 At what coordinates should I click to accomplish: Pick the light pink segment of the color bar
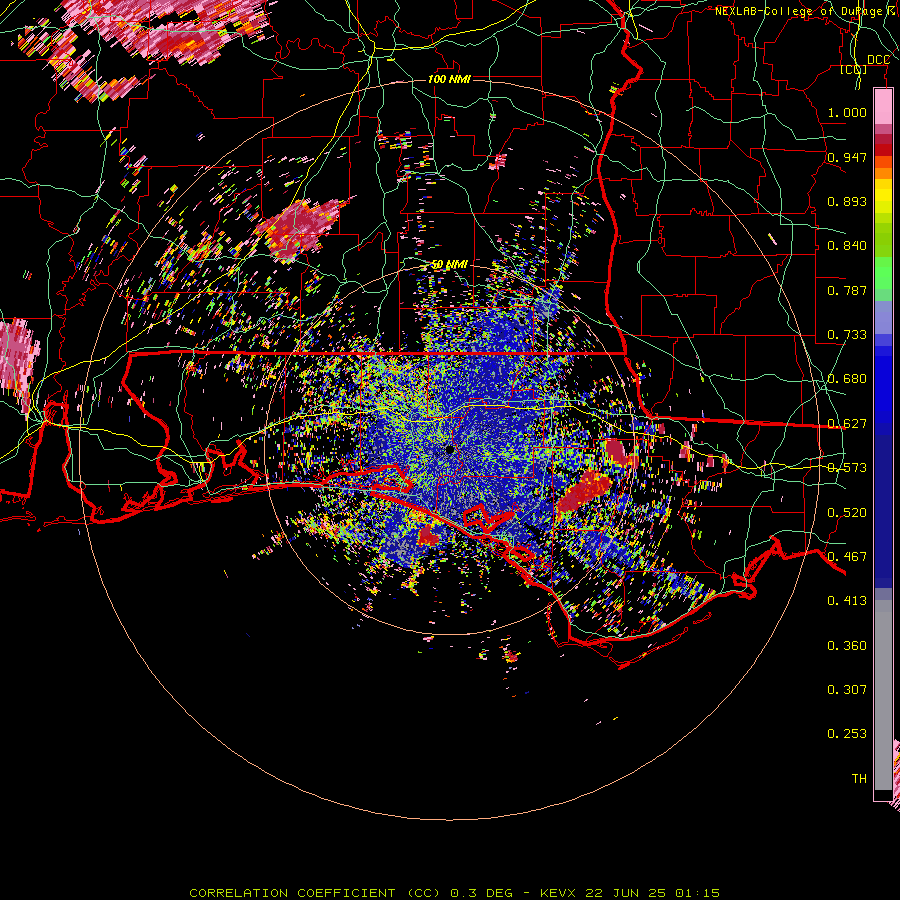[883, 107]
